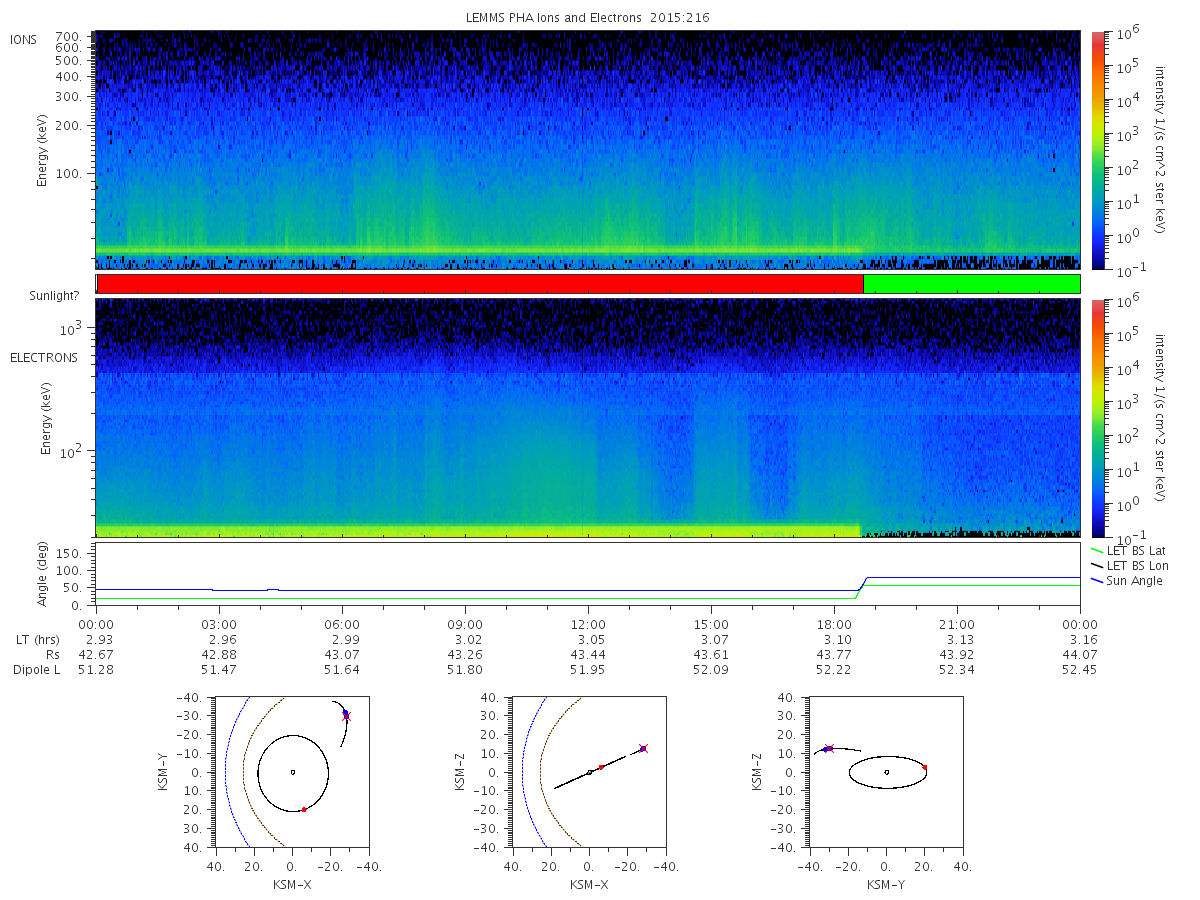The height and width of the screenshot is (900, 1200).
Task: Click the ions colorbar intensity units label
Action: (1162, 150)
